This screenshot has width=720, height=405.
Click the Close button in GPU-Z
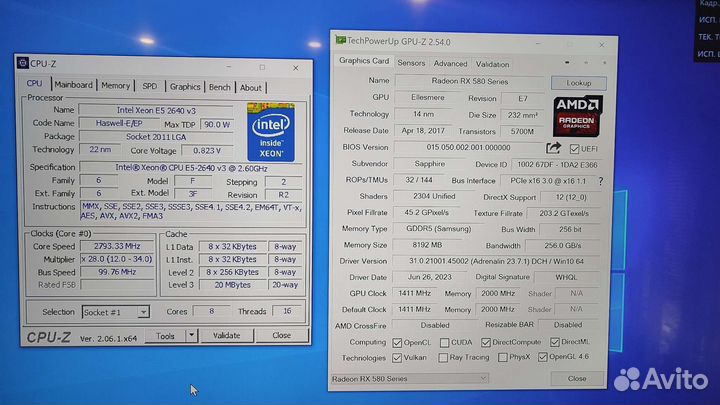click(577, 379)
